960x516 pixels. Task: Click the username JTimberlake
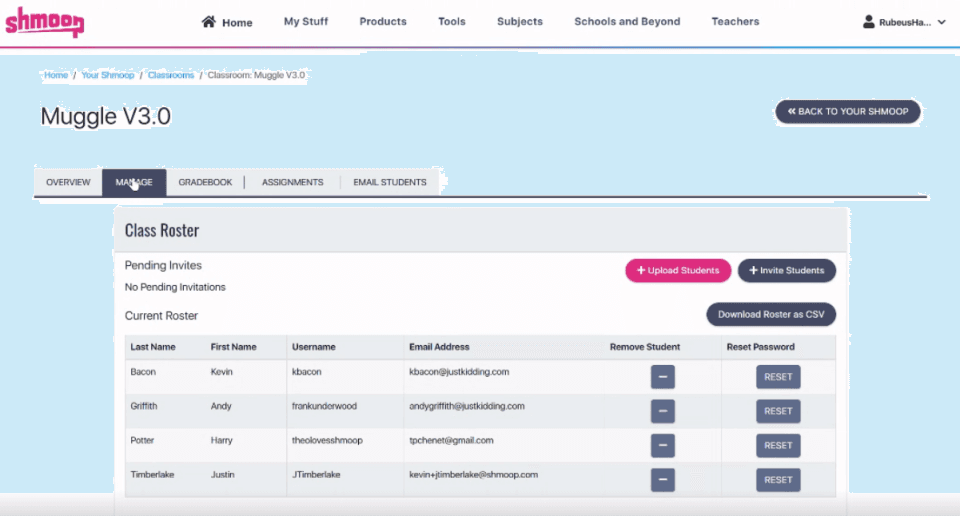(x=316, y=475)
